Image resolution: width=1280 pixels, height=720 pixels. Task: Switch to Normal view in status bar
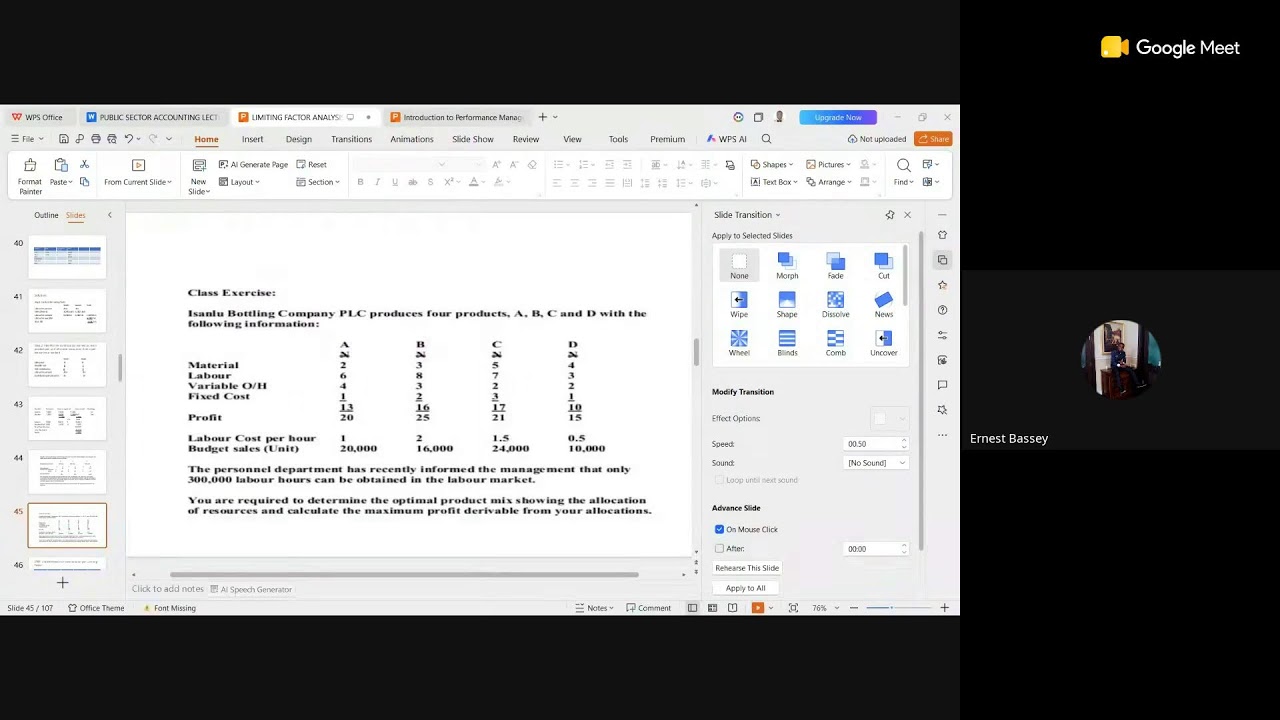692,608
